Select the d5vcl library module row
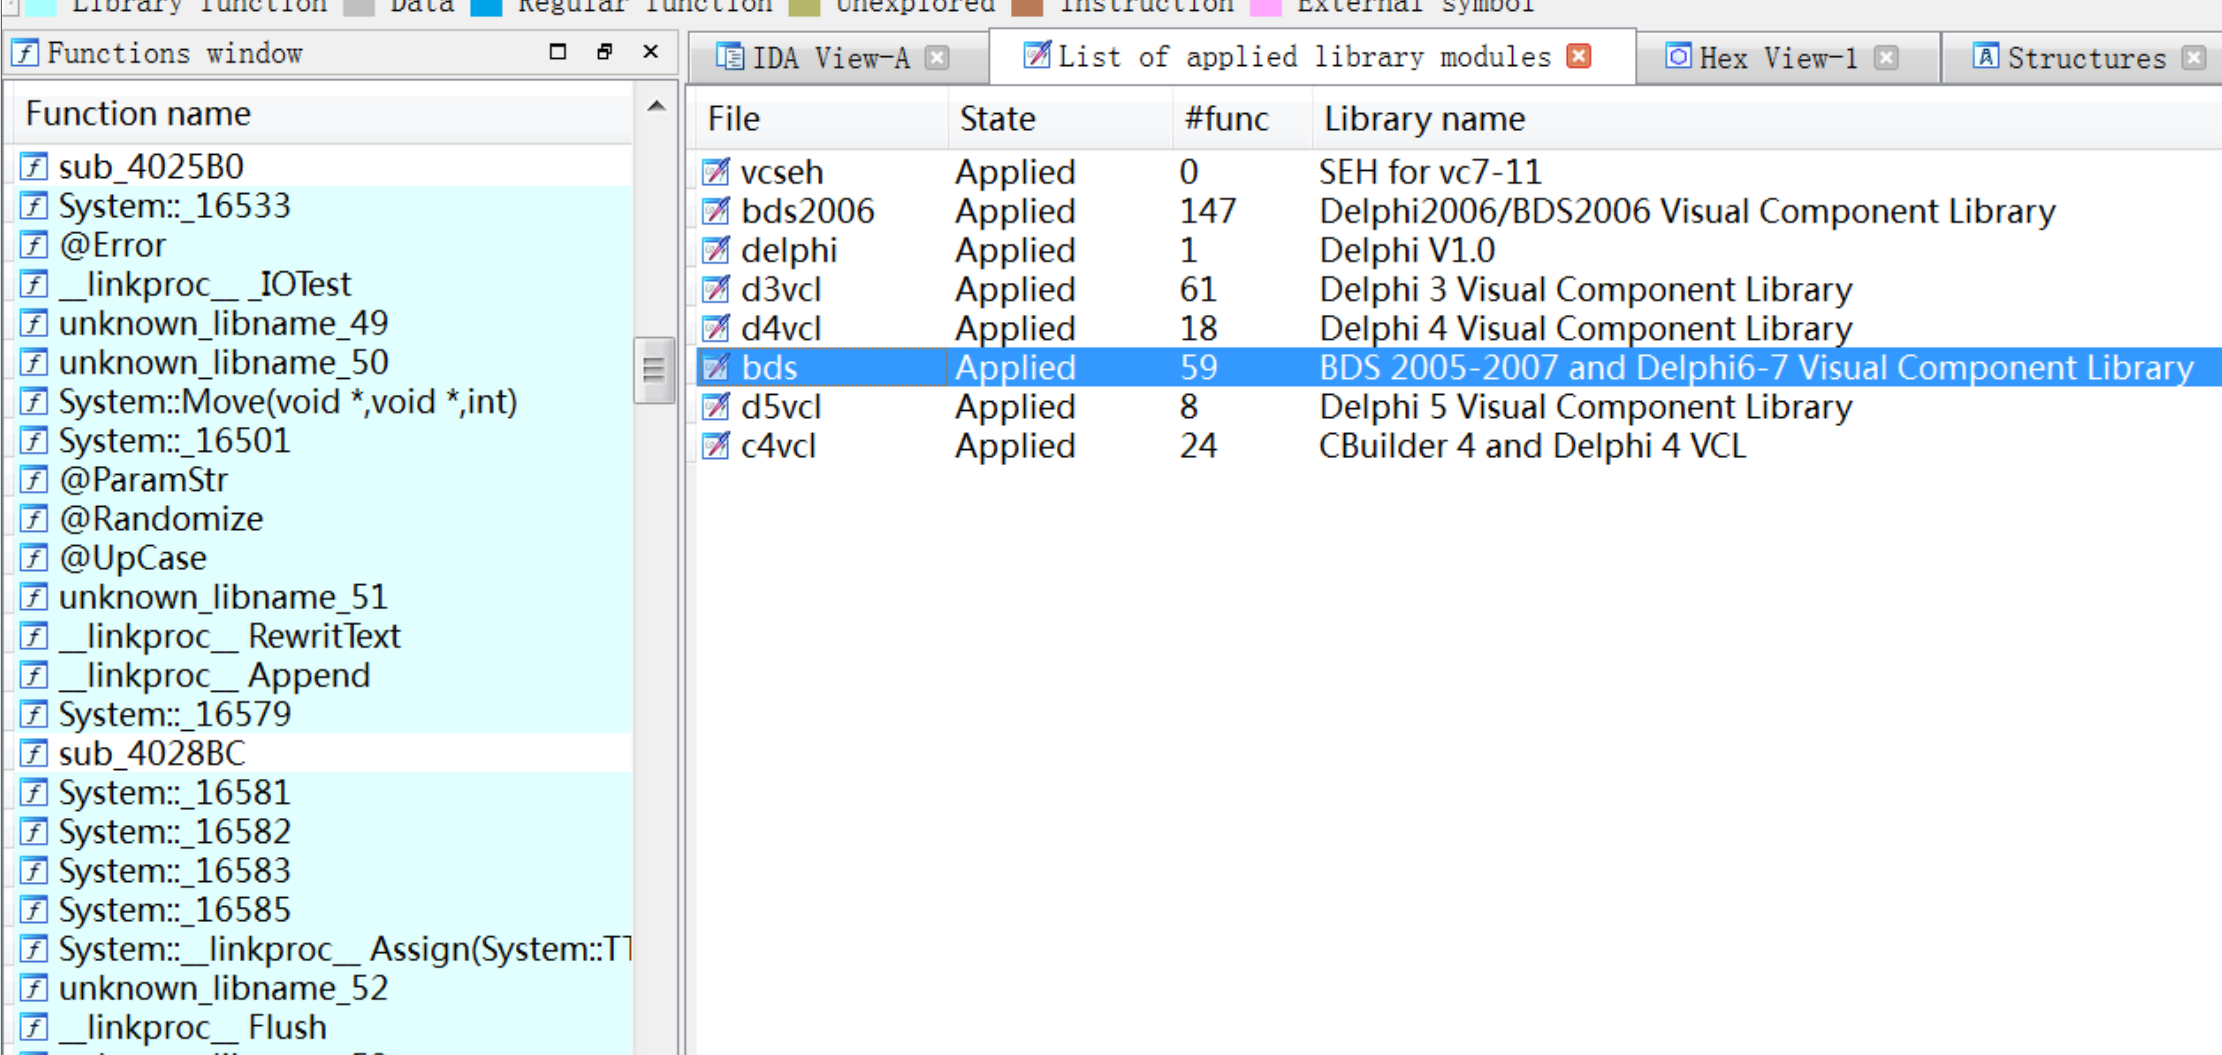This screenshot has height=1055, width=2222. click(x=1457, y=406)
